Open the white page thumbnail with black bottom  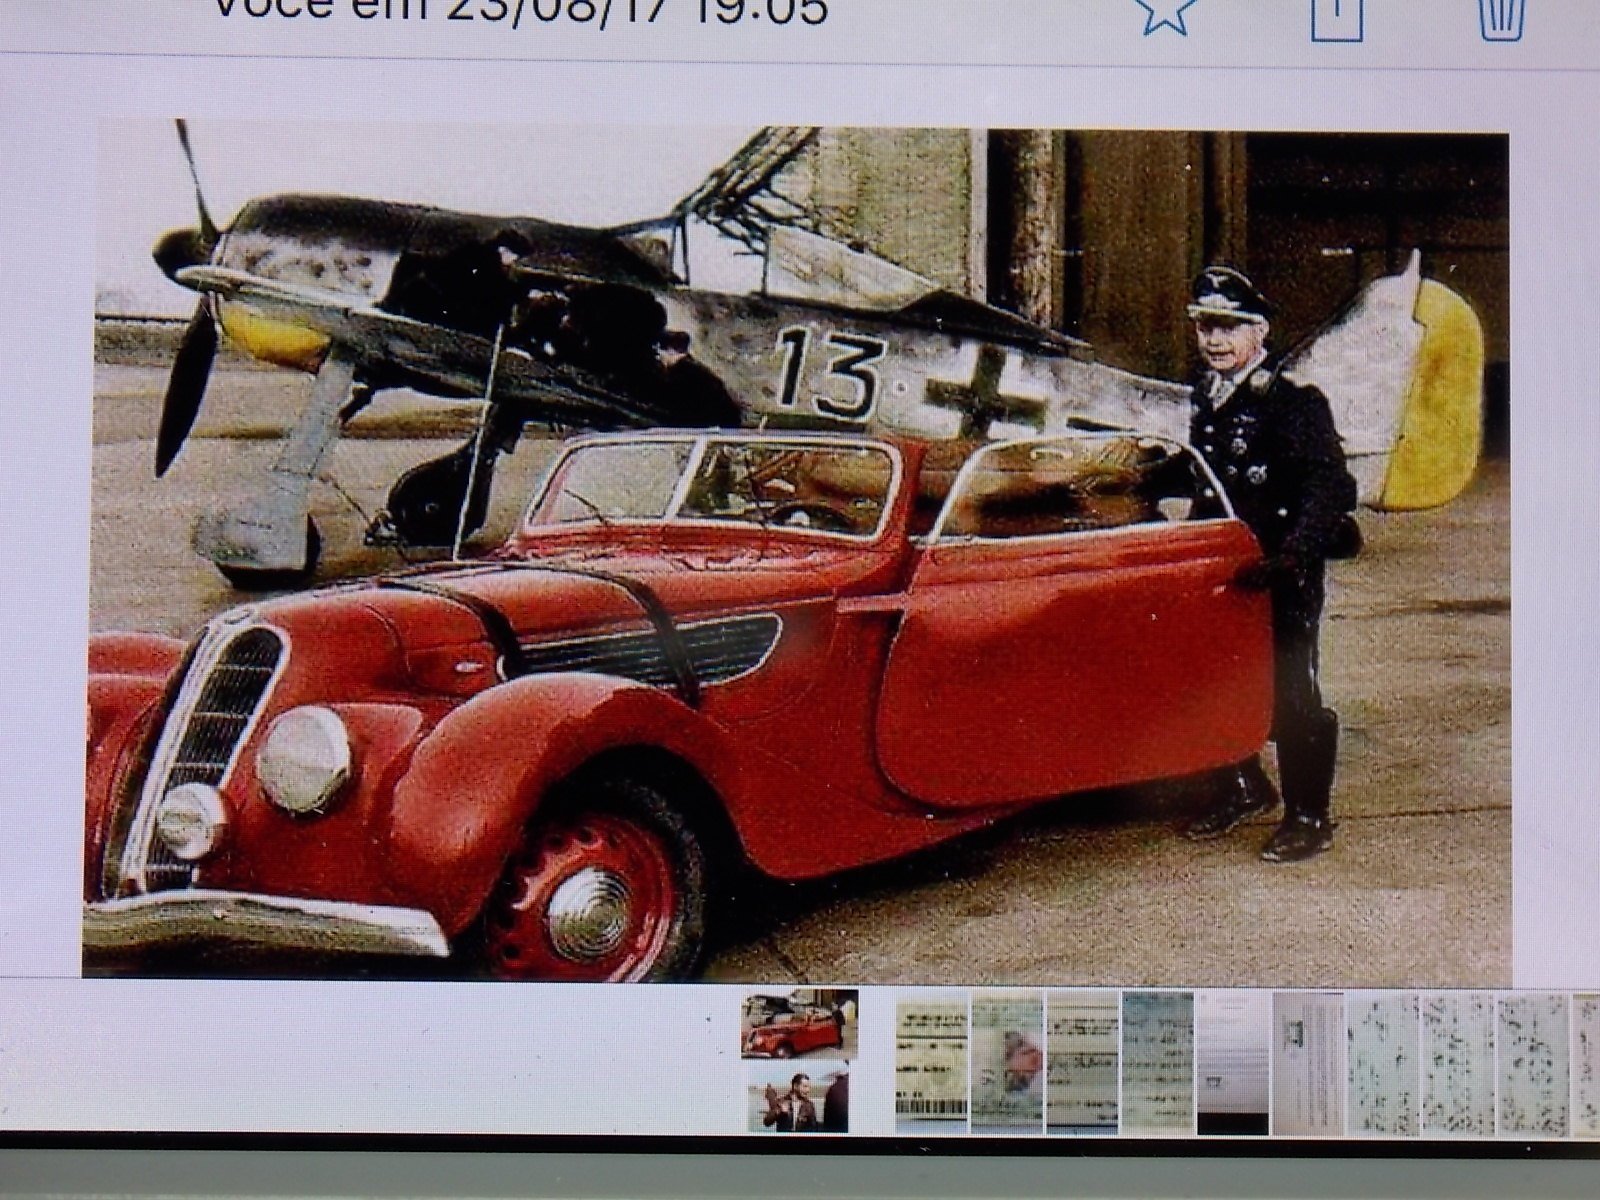[1233, 1064]
